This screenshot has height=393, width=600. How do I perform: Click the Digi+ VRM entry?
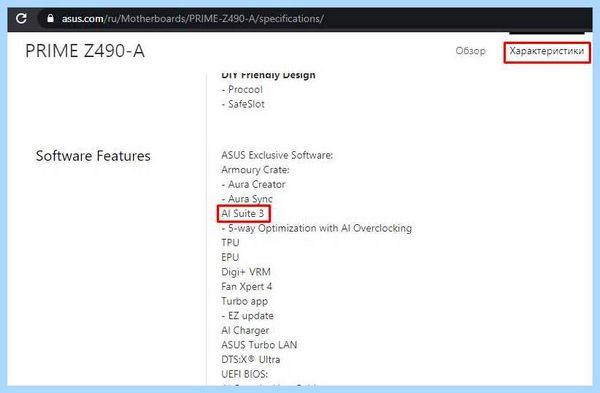coord(246,272)
